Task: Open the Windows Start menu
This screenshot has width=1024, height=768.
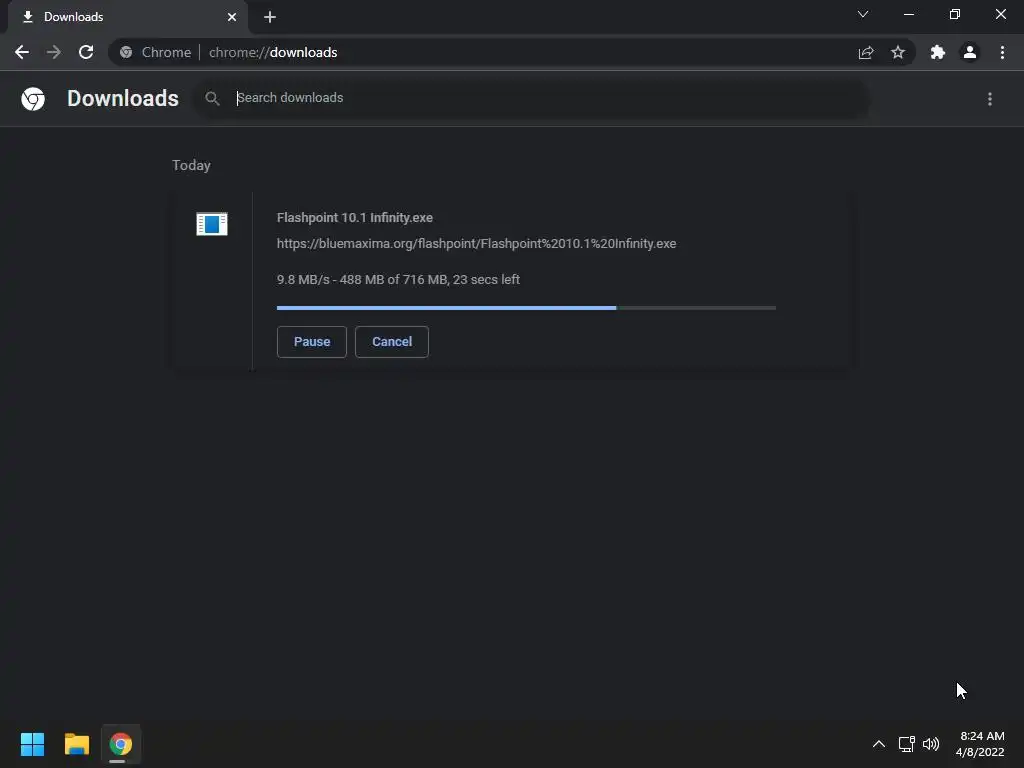Action: (32, 744)
